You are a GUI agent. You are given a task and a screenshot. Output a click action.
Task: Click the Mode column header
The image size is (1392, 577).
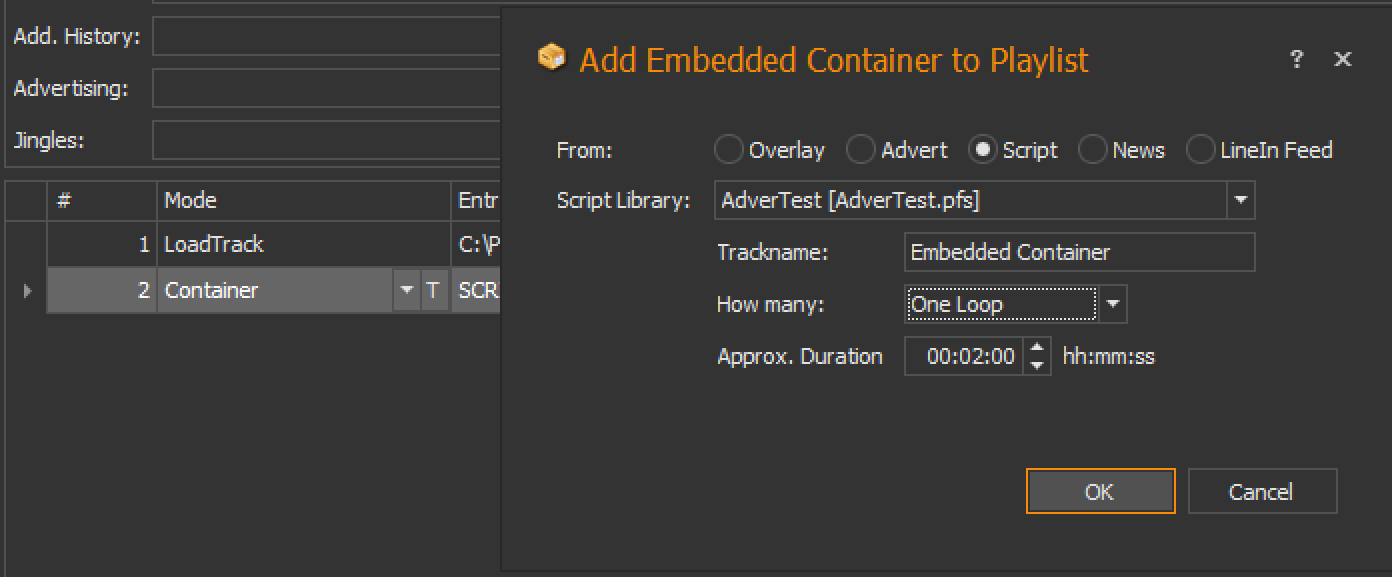click(x=300, y=200)
